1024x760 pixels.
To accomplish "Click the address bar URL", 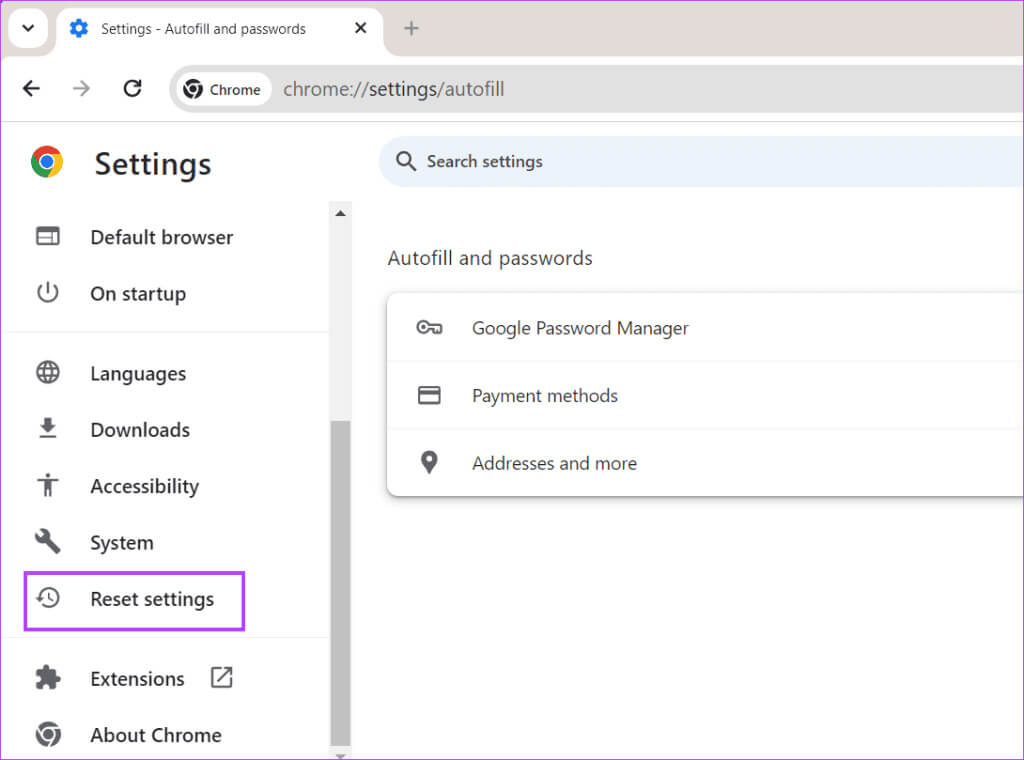I will (394, 89).
